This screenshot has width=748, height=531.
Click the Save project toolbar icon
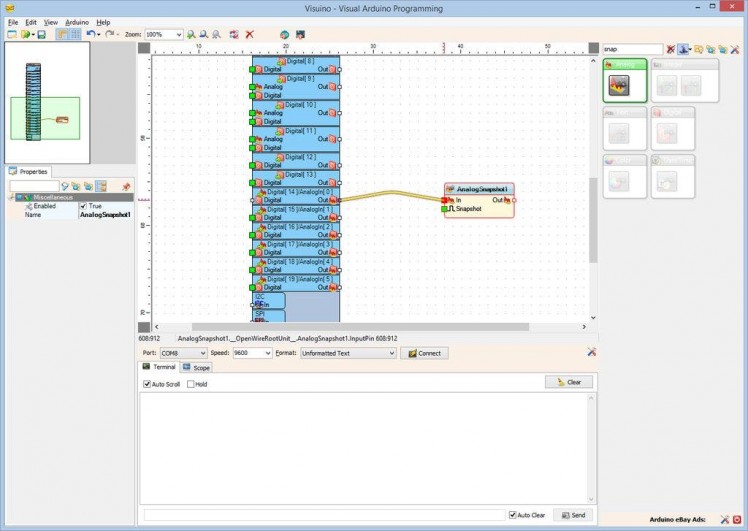(x=41, y=34)
